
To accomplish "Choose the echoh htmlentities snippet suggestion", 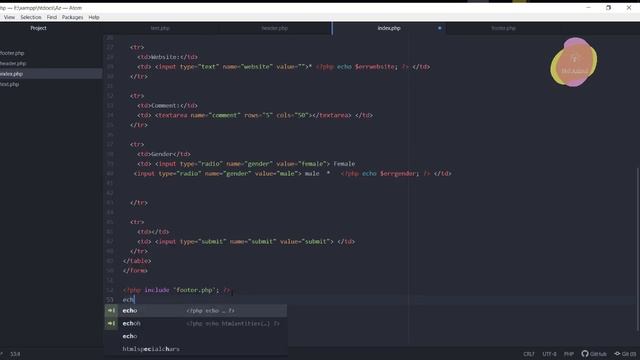I will point(196,323).
